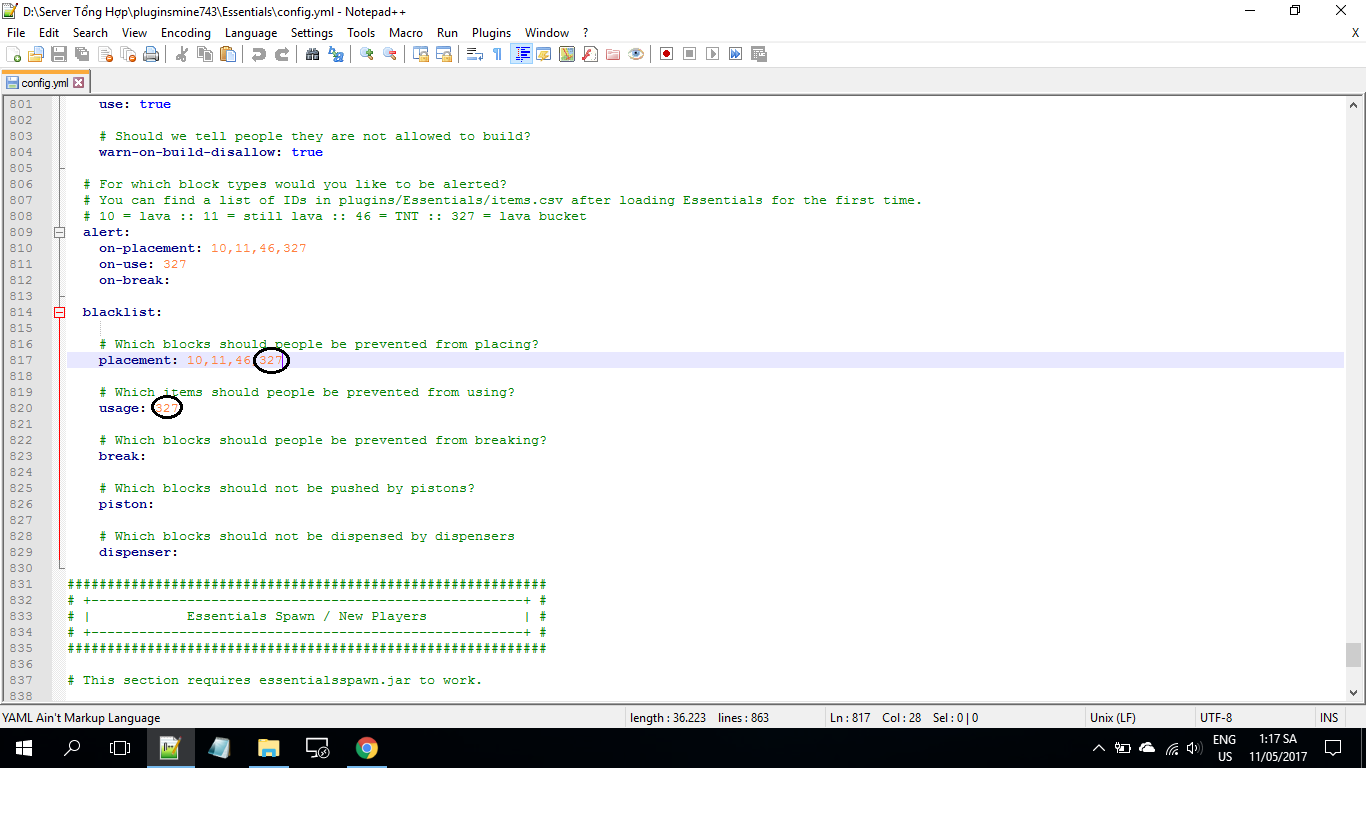
Task: Collapse the alert section fold marker
Action: pyautogui.click(x=59, y=232)
